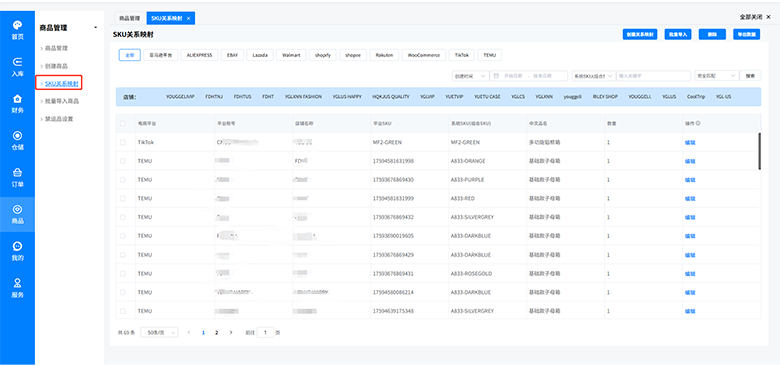Screen dimensions: 780x366
Task: Go to previous page with left arrow
Action: tap(189, 332)
